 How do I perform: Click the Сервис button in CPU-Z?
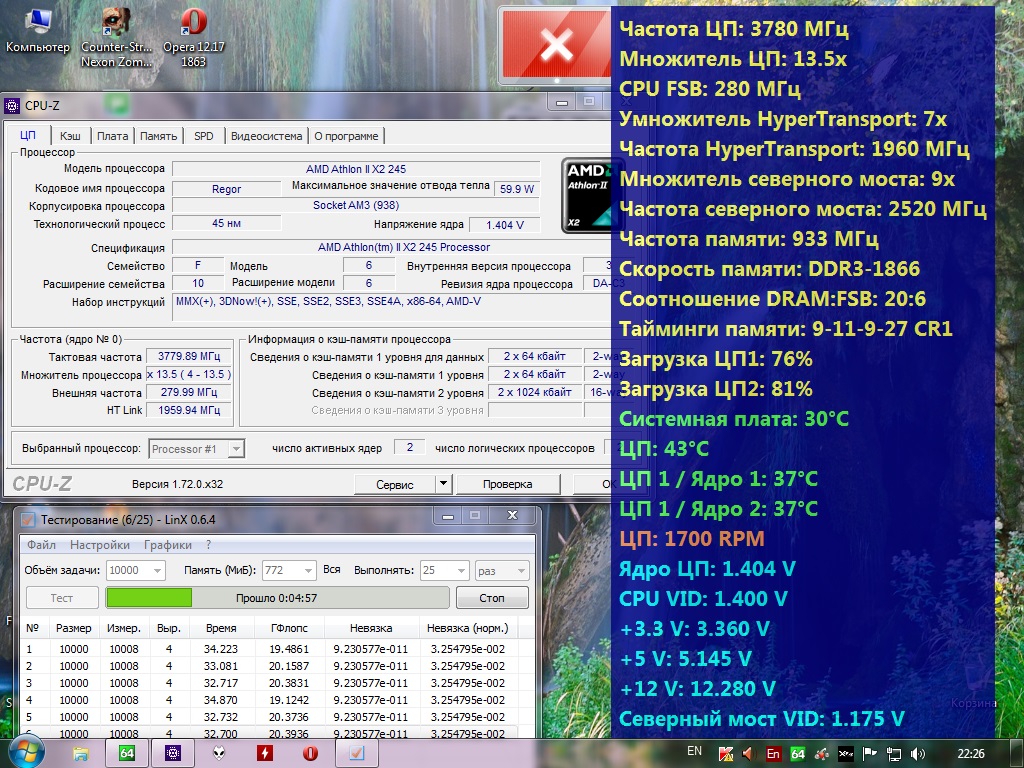point(394,485)
